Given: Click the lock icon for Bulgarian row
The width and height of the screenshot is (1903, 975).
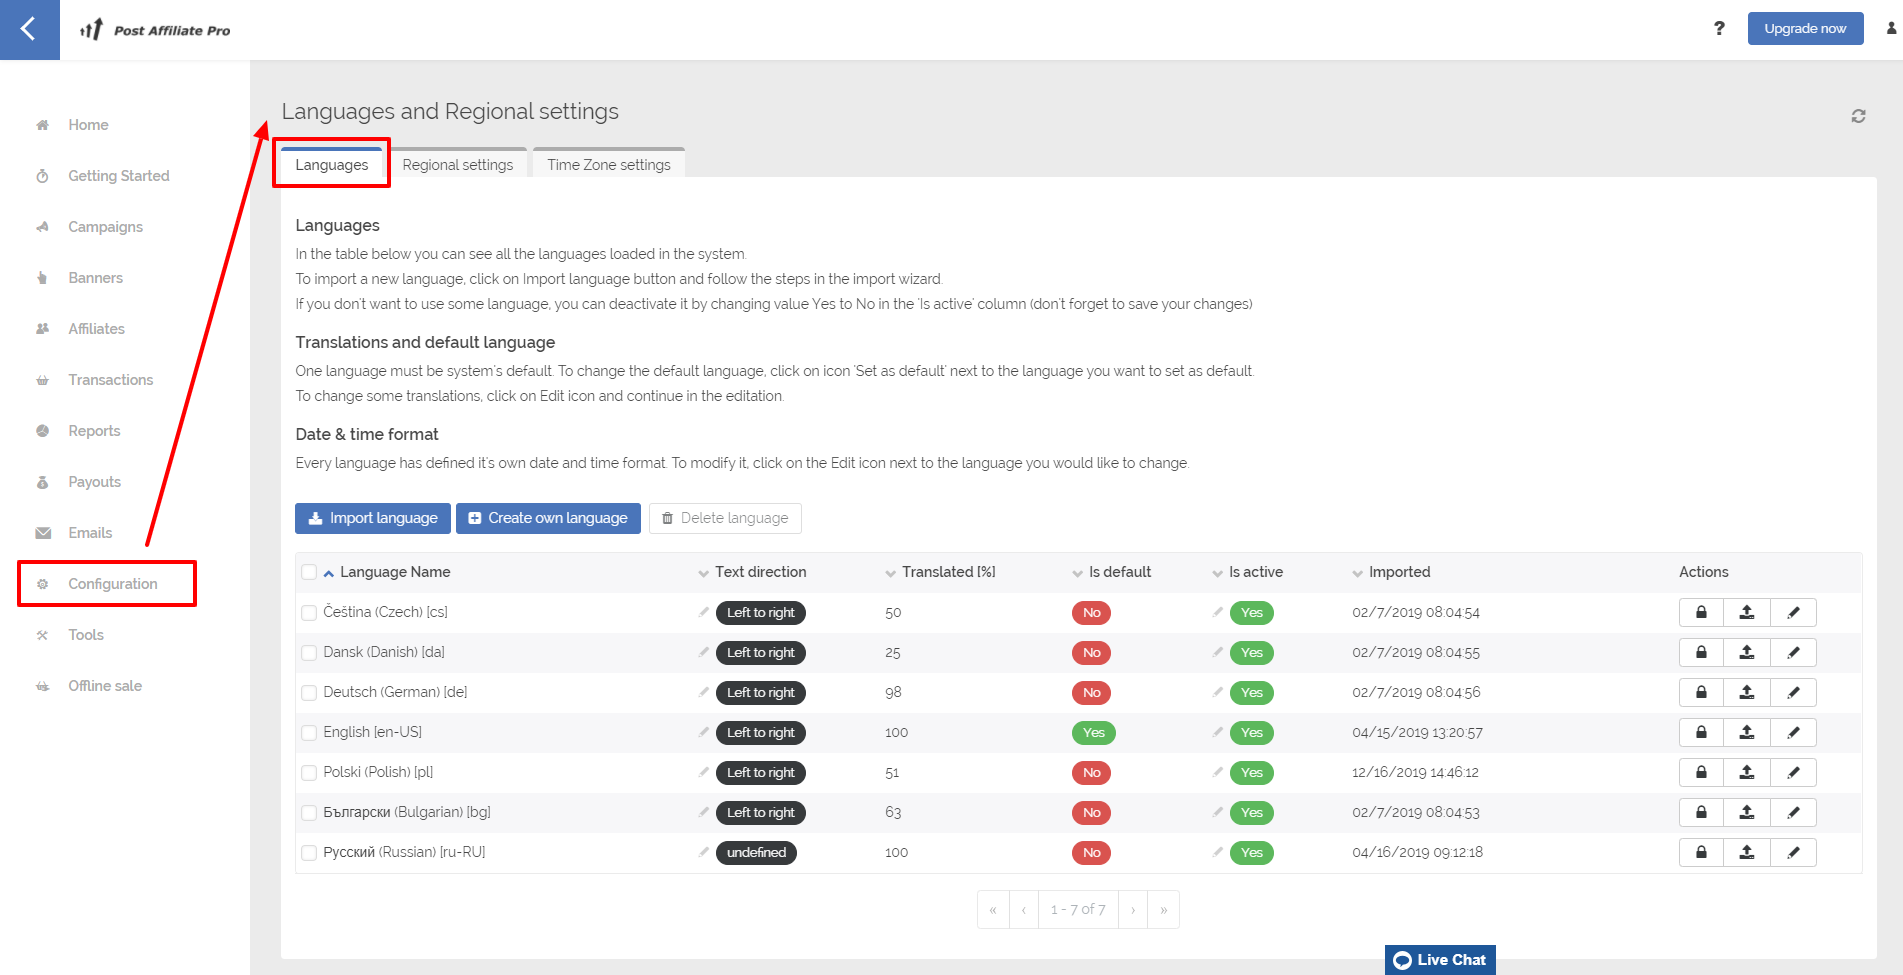Looking at the screenshot, I should (x=1701, y=812).
